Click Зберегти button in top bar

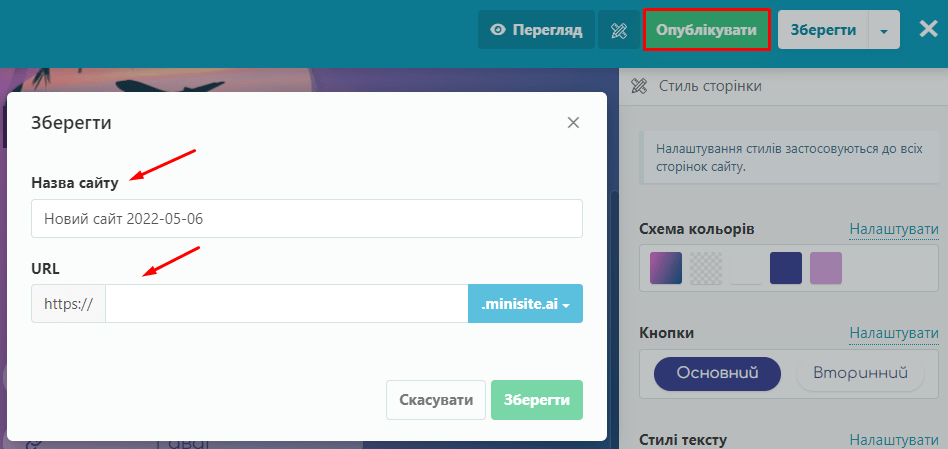coord(823,30)
